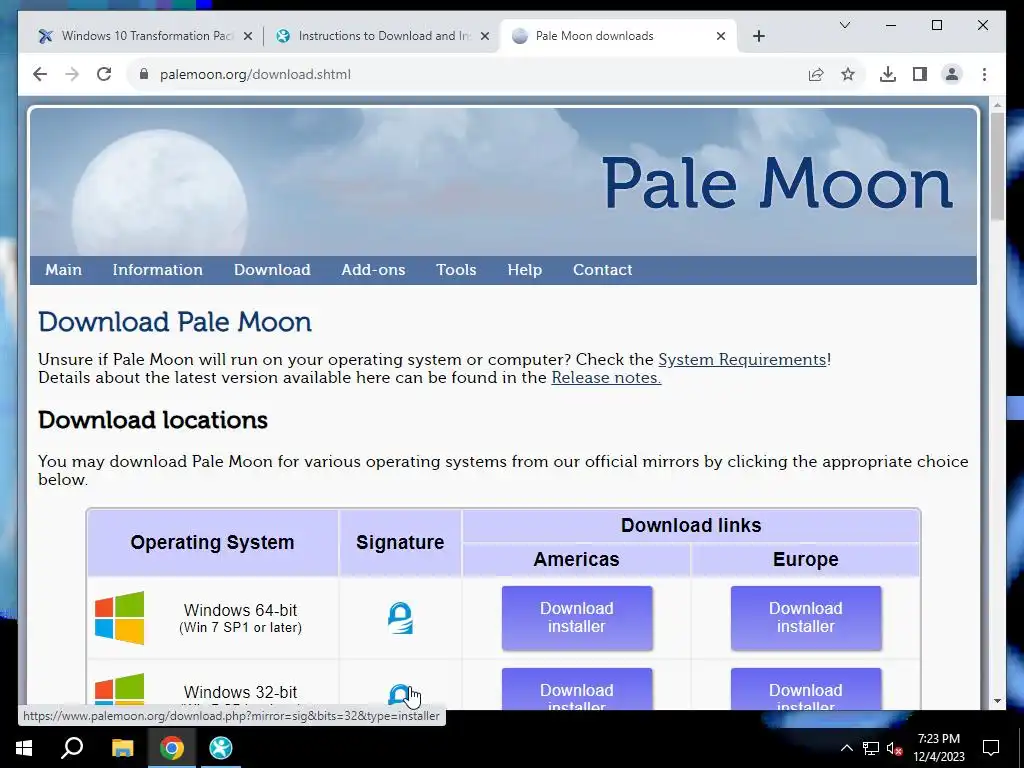Image resolution: width=1024 pixels, height=768 pixels.
Task: Open Chrome three-dot menu
Action: (984, 74)
